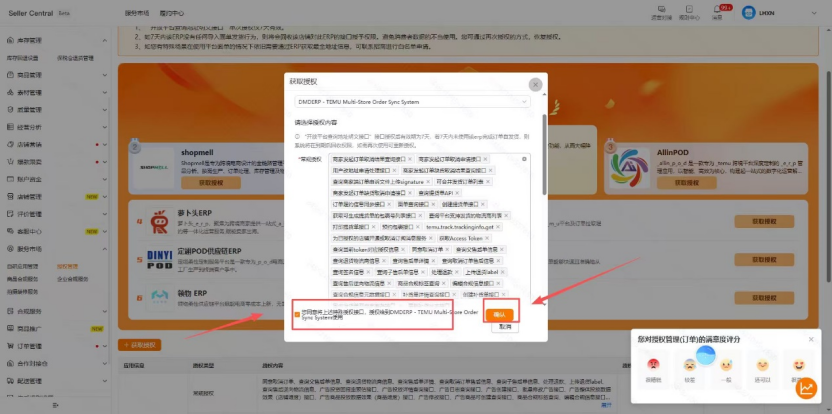Click the 配送管理 truck icon in sidebar
Viewport: 832px width, 414px height.
(10, 381)
